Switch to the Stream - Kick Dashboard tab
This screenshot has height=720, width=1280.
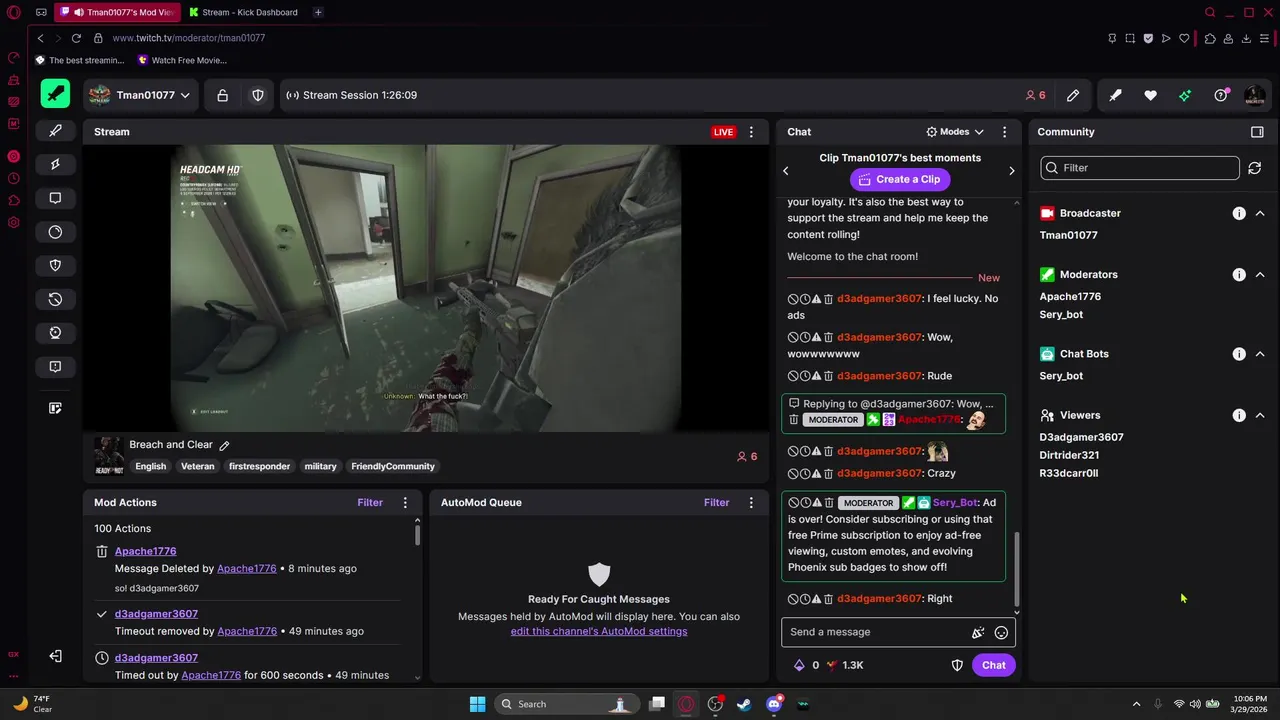(244, 12)
